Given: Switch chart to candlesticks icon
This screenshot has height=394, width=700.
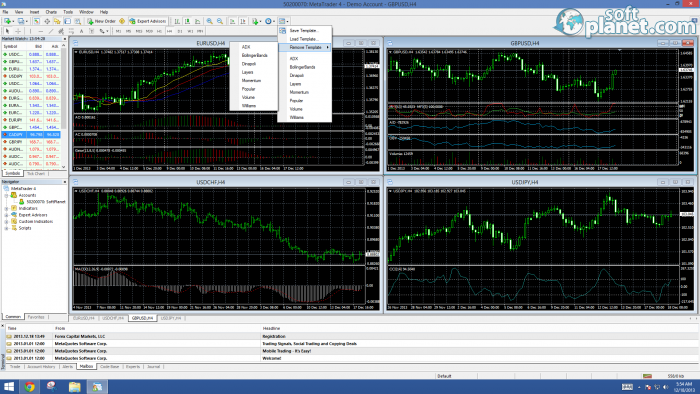Looking at the screenshot, I should click(x=187, y=21).
